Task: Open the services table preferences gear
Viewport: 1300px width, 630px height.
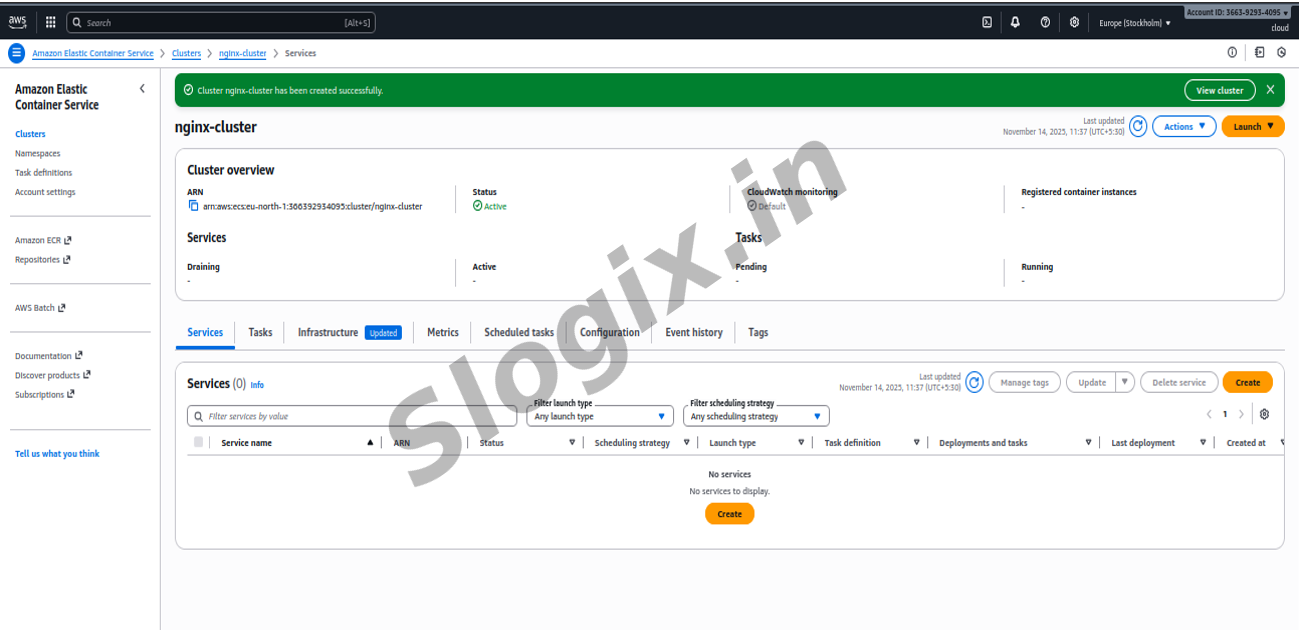Action: click(1264, 414)
